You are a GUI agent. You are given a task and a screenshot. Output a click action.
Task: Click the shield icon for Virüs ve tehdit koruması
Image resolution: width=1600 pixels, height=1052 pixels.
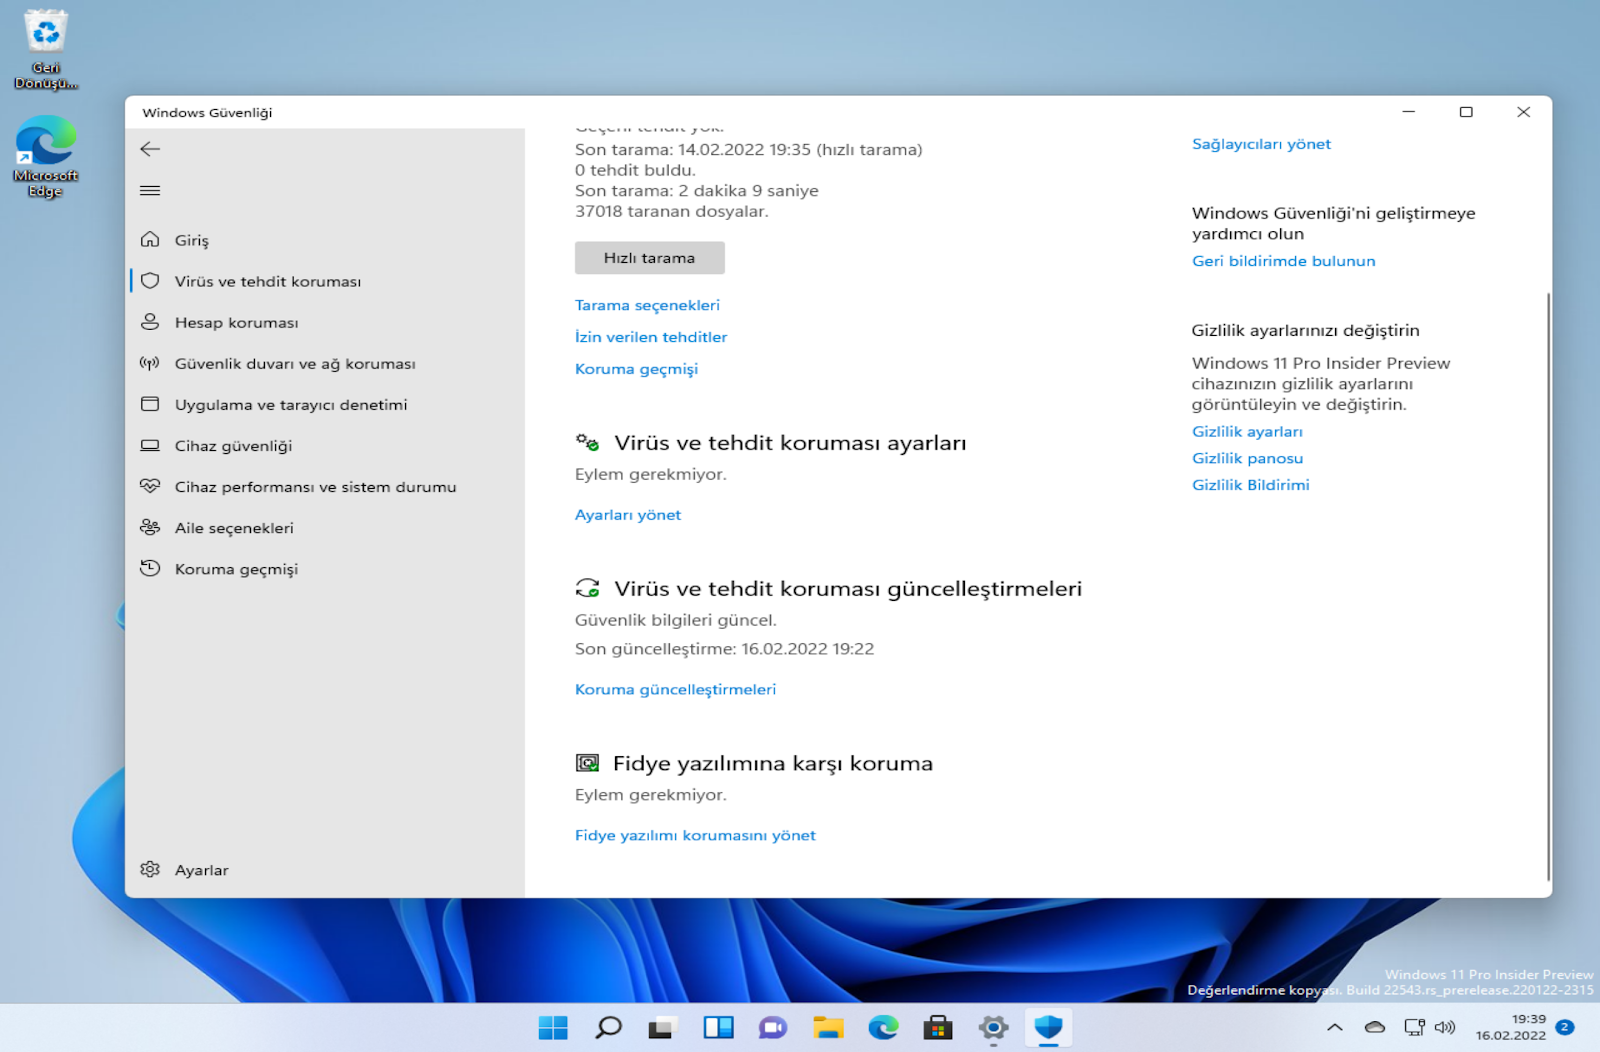click(150, 281)
